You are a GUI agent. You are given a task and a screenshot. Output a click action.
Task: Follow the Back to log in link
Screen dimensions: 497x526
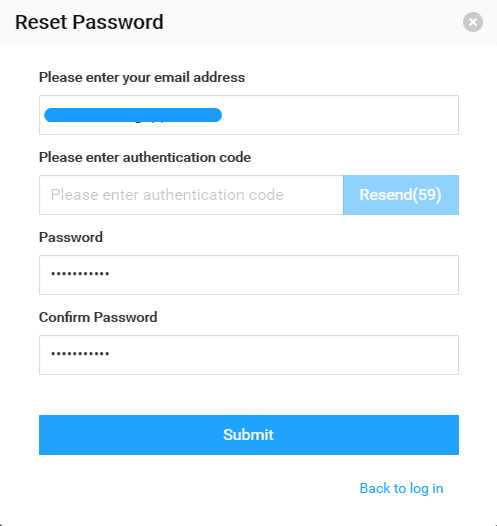[401, 489]
